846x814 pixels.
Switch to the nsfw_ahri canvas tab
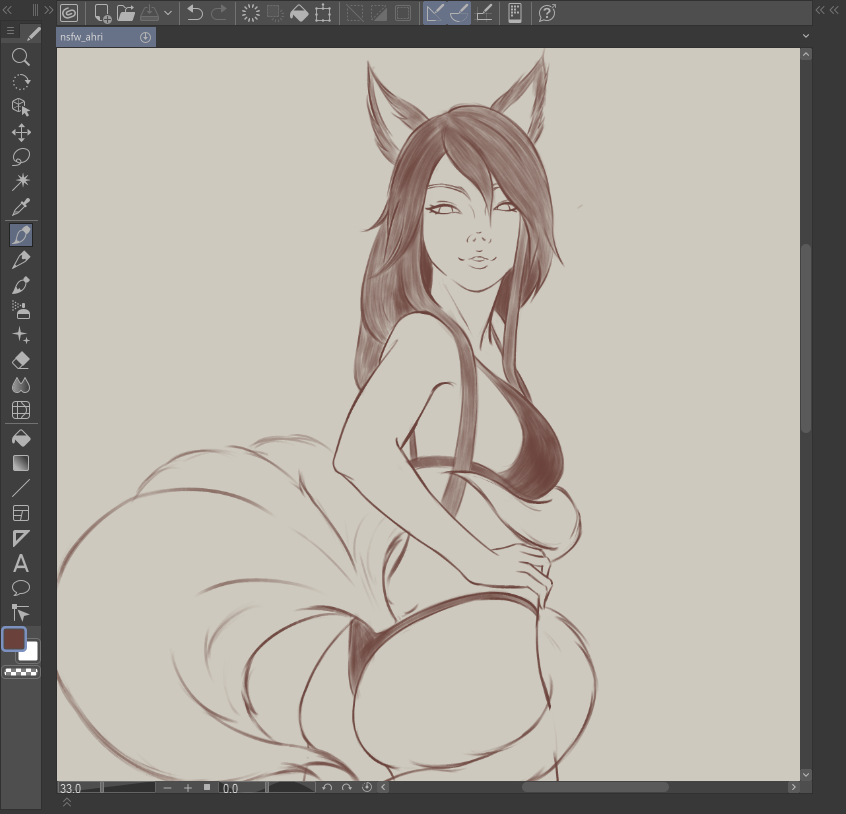click(x=106, y=37)
